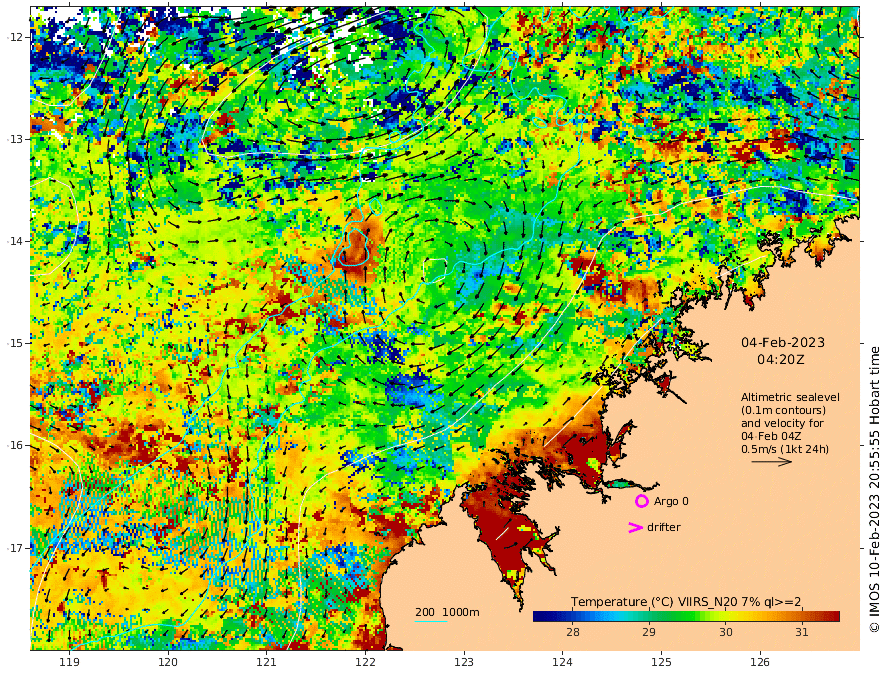Click the temperature color scale bar
Screen dimensions: 880x680
(x=686, y=616)
